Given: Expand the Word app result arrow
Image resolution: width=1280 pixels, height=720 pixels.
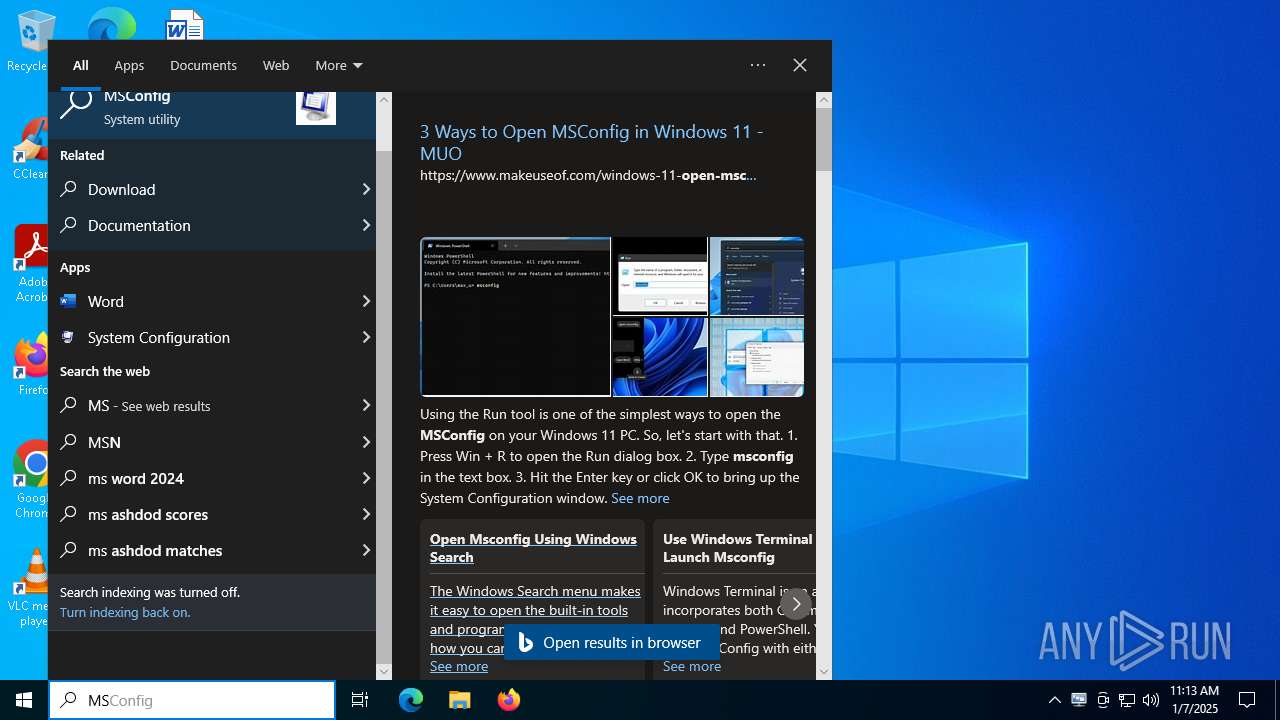Looking at the screenshot, I should 365,301.
